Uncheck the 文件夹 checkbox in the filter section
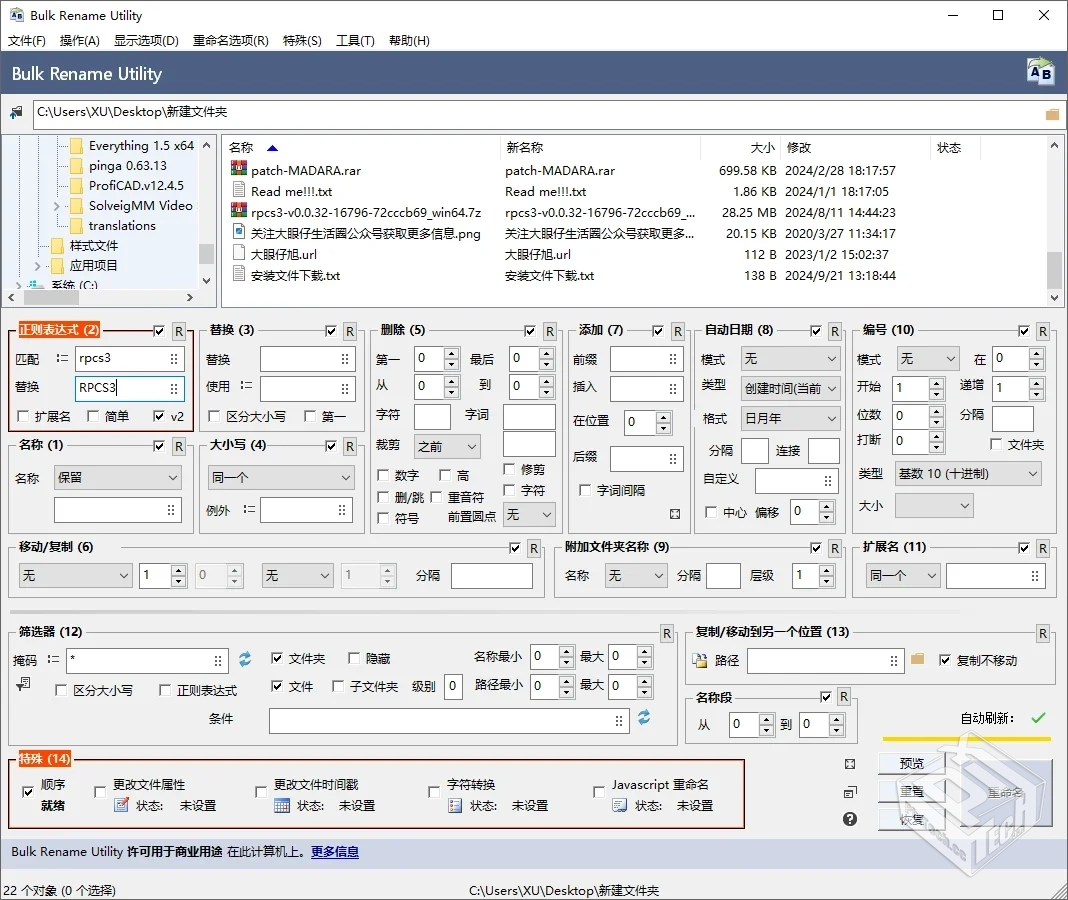Viewport: 1068px width, 900px height. point(277,658)
